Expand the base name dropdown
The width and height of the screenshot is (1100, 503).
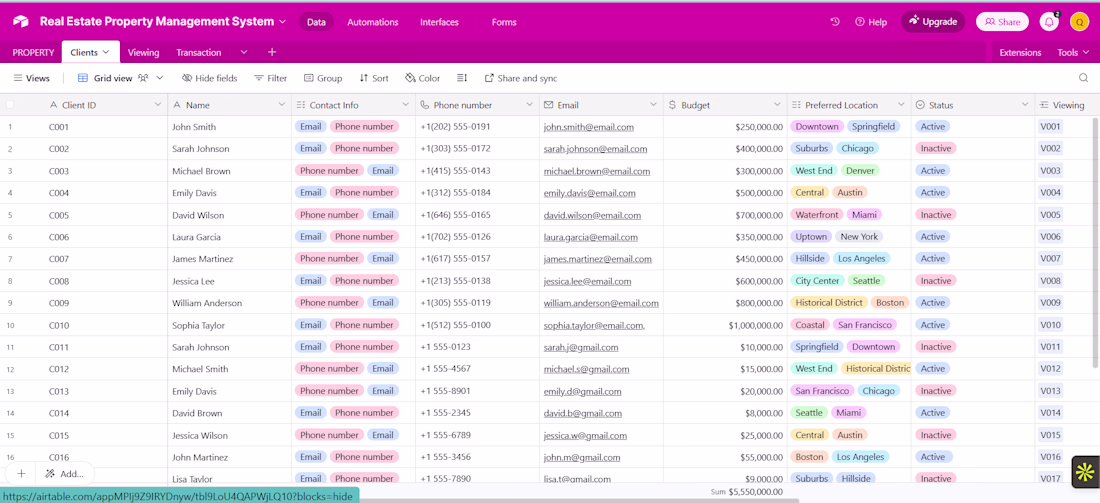283,22
